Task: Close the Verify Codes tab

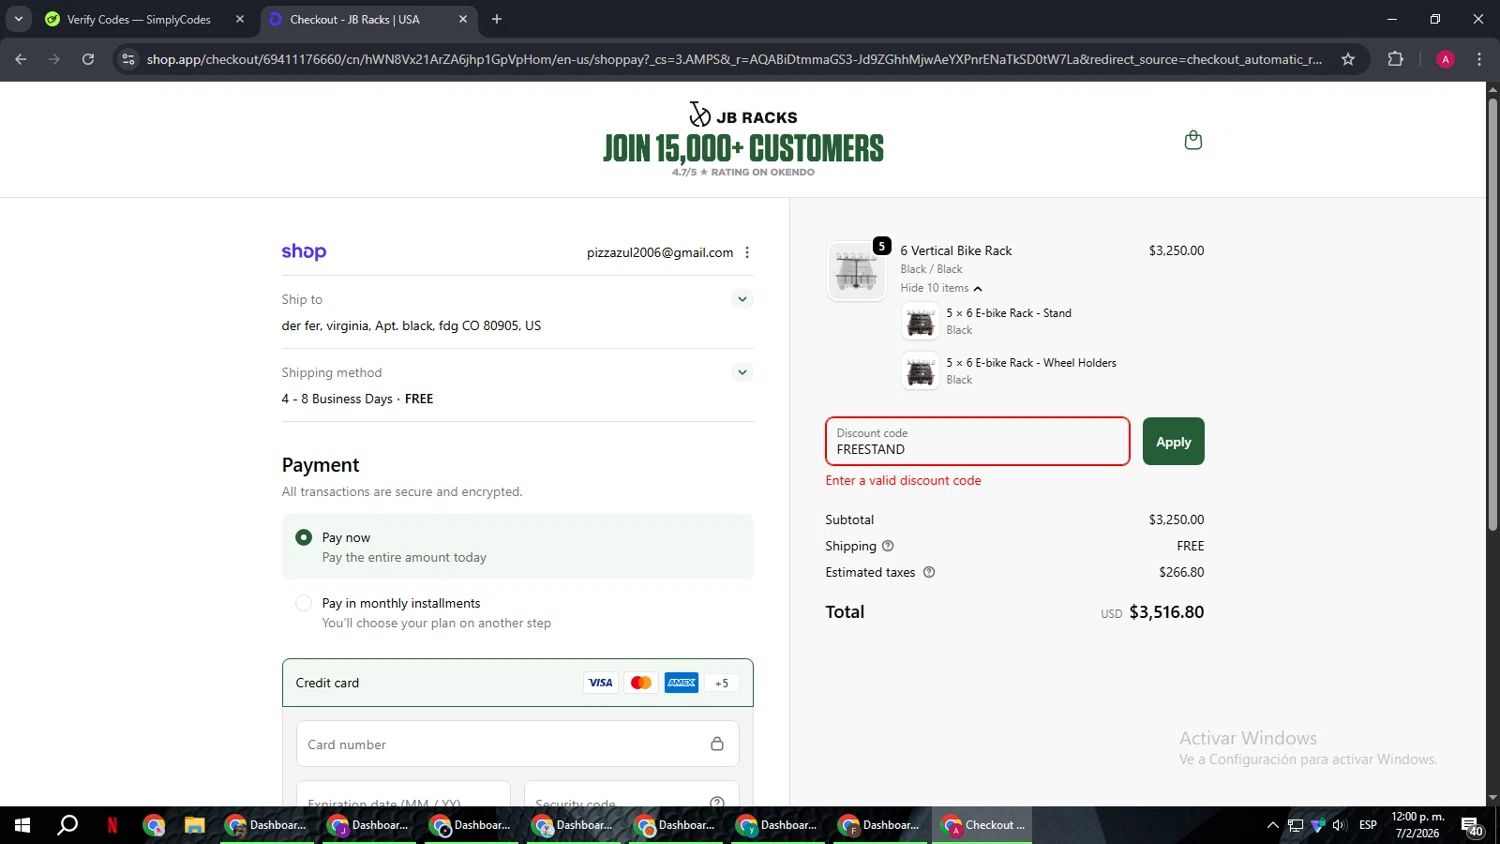Action: 240,19
